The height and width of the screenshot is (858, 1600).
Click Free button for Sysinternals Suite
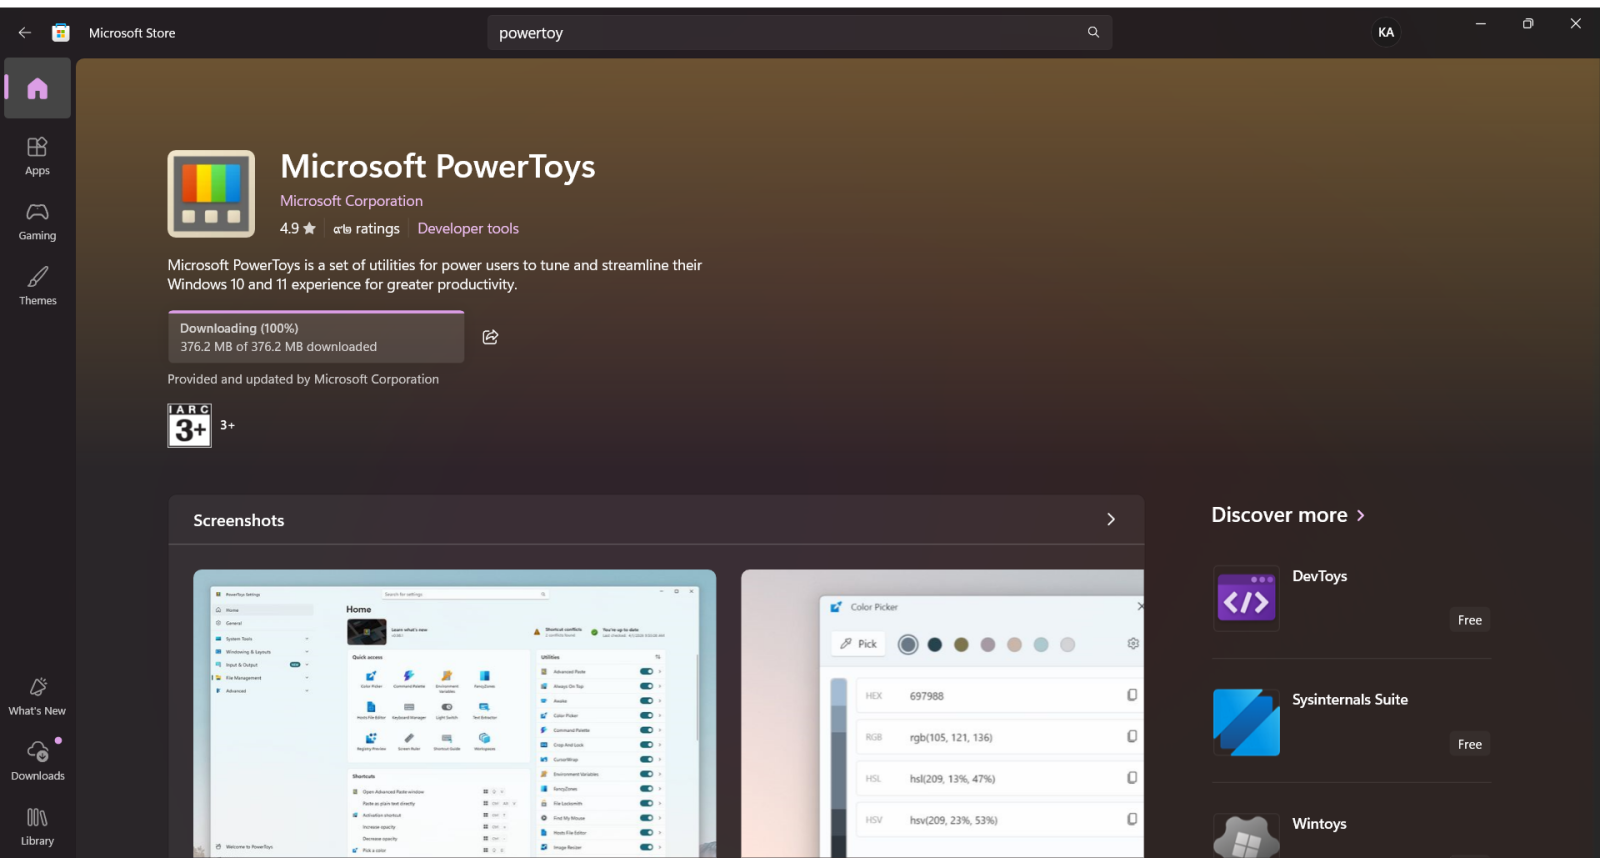[x=1469, y=744]
